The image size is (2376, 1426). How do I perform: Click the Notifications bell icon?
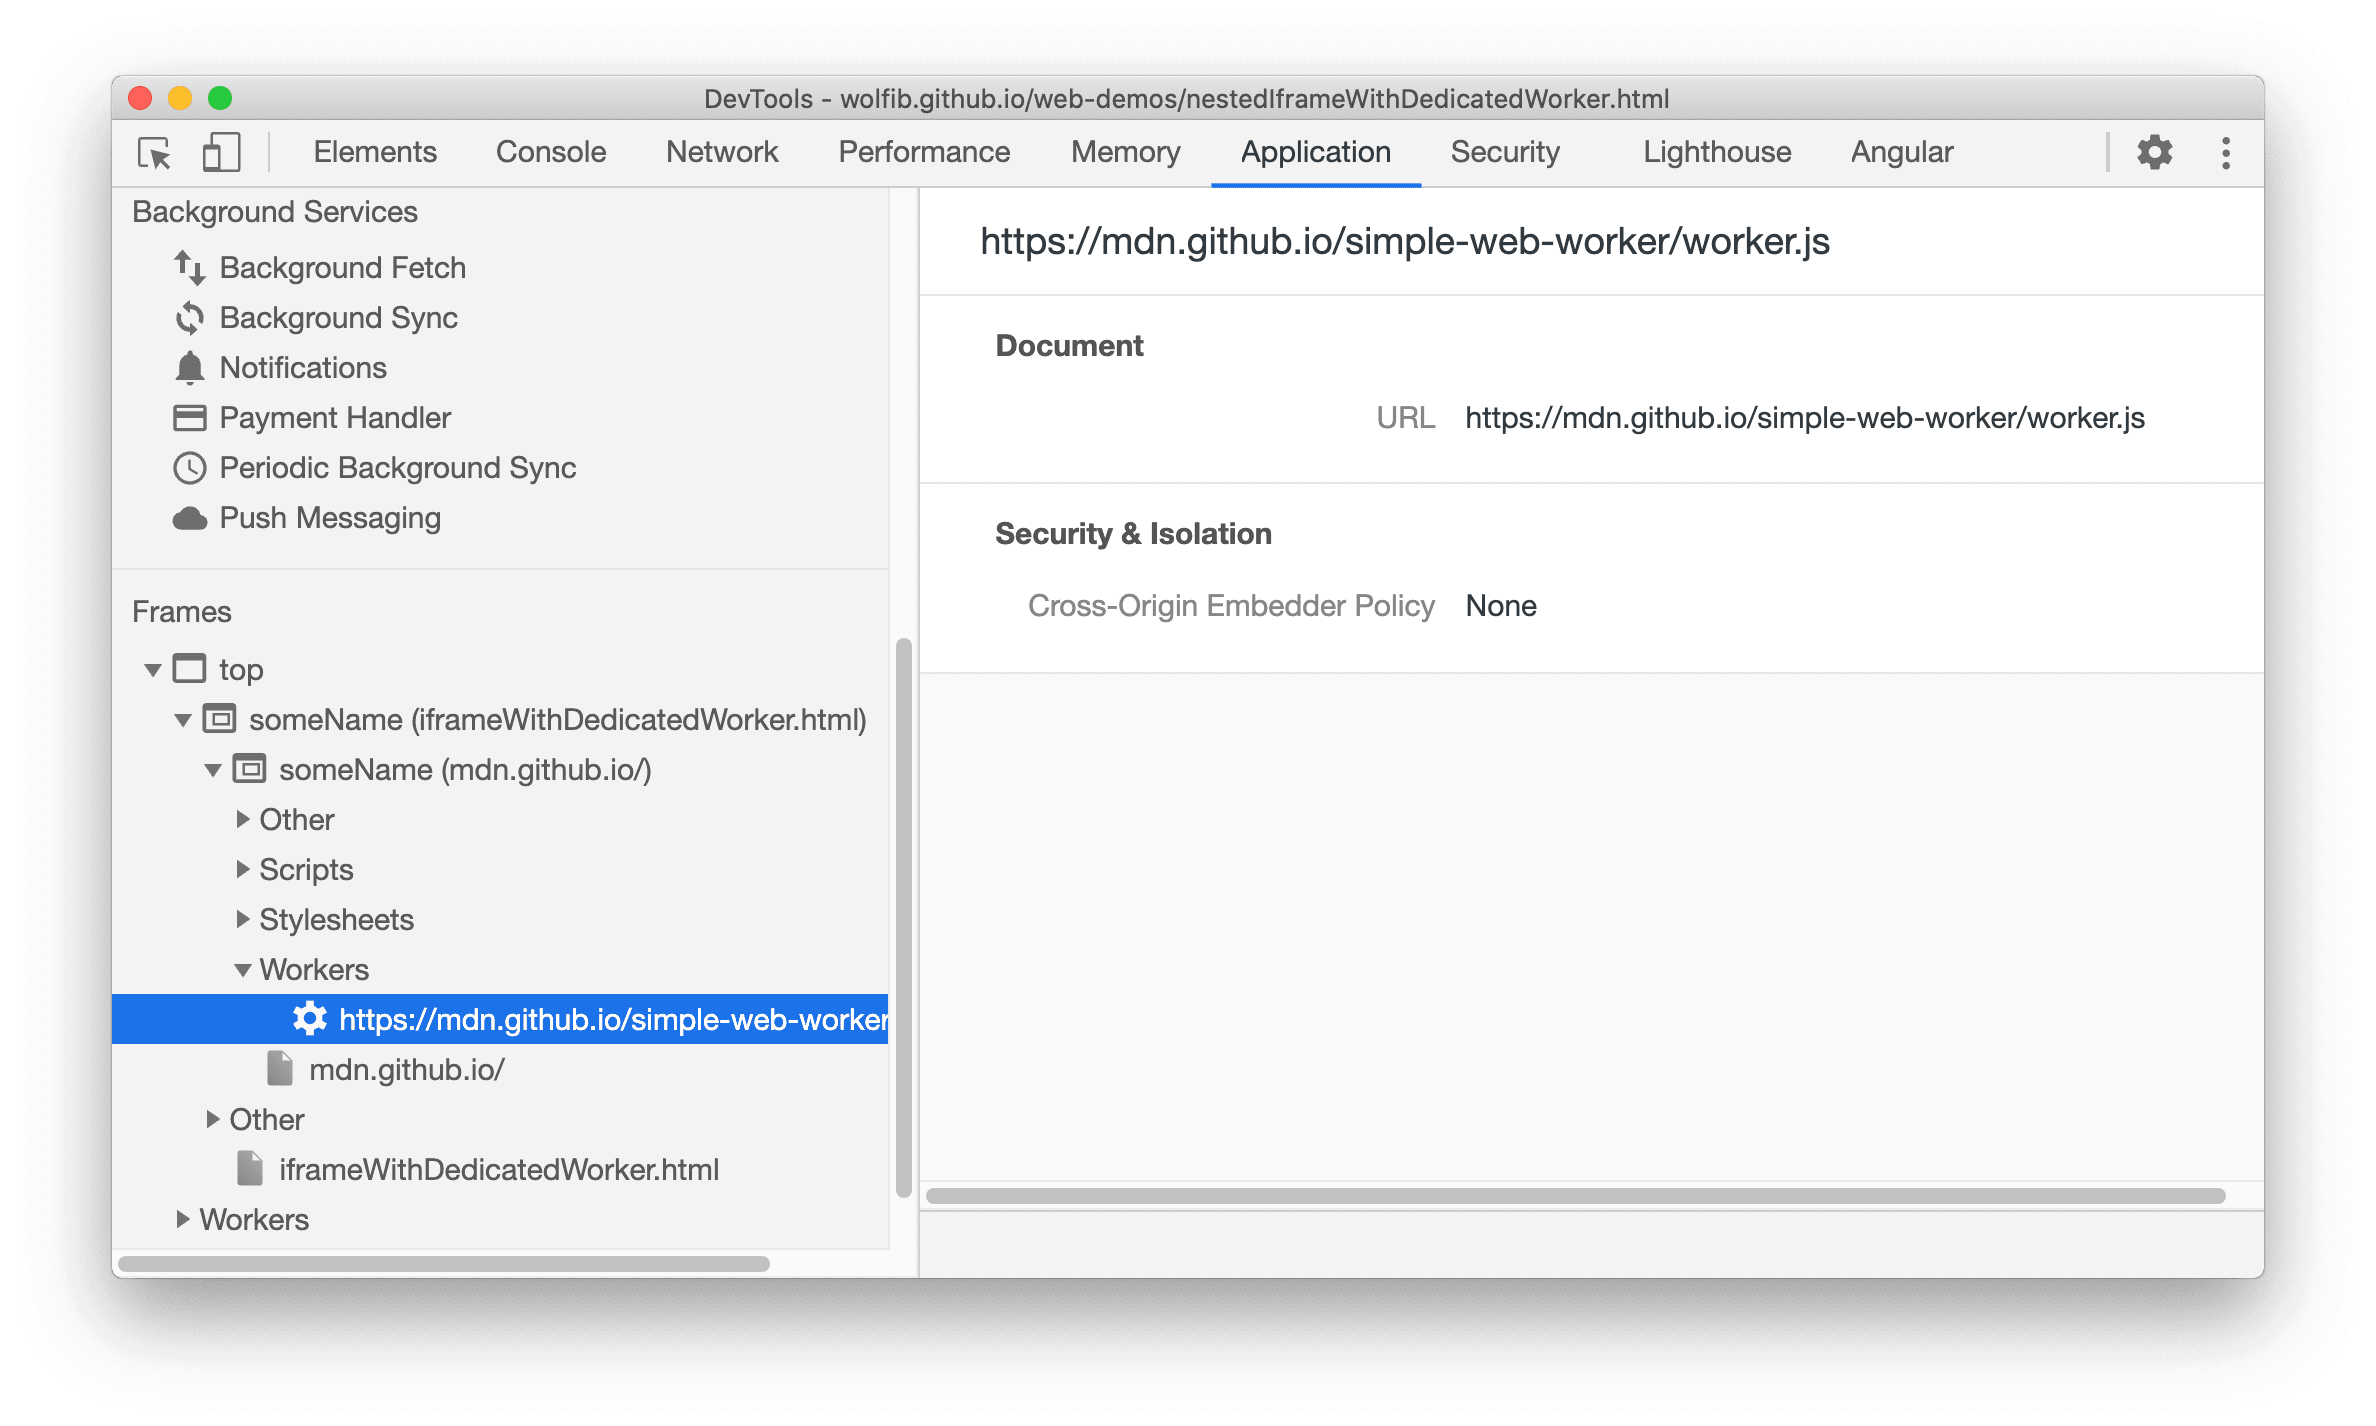[x=190, y=365]
